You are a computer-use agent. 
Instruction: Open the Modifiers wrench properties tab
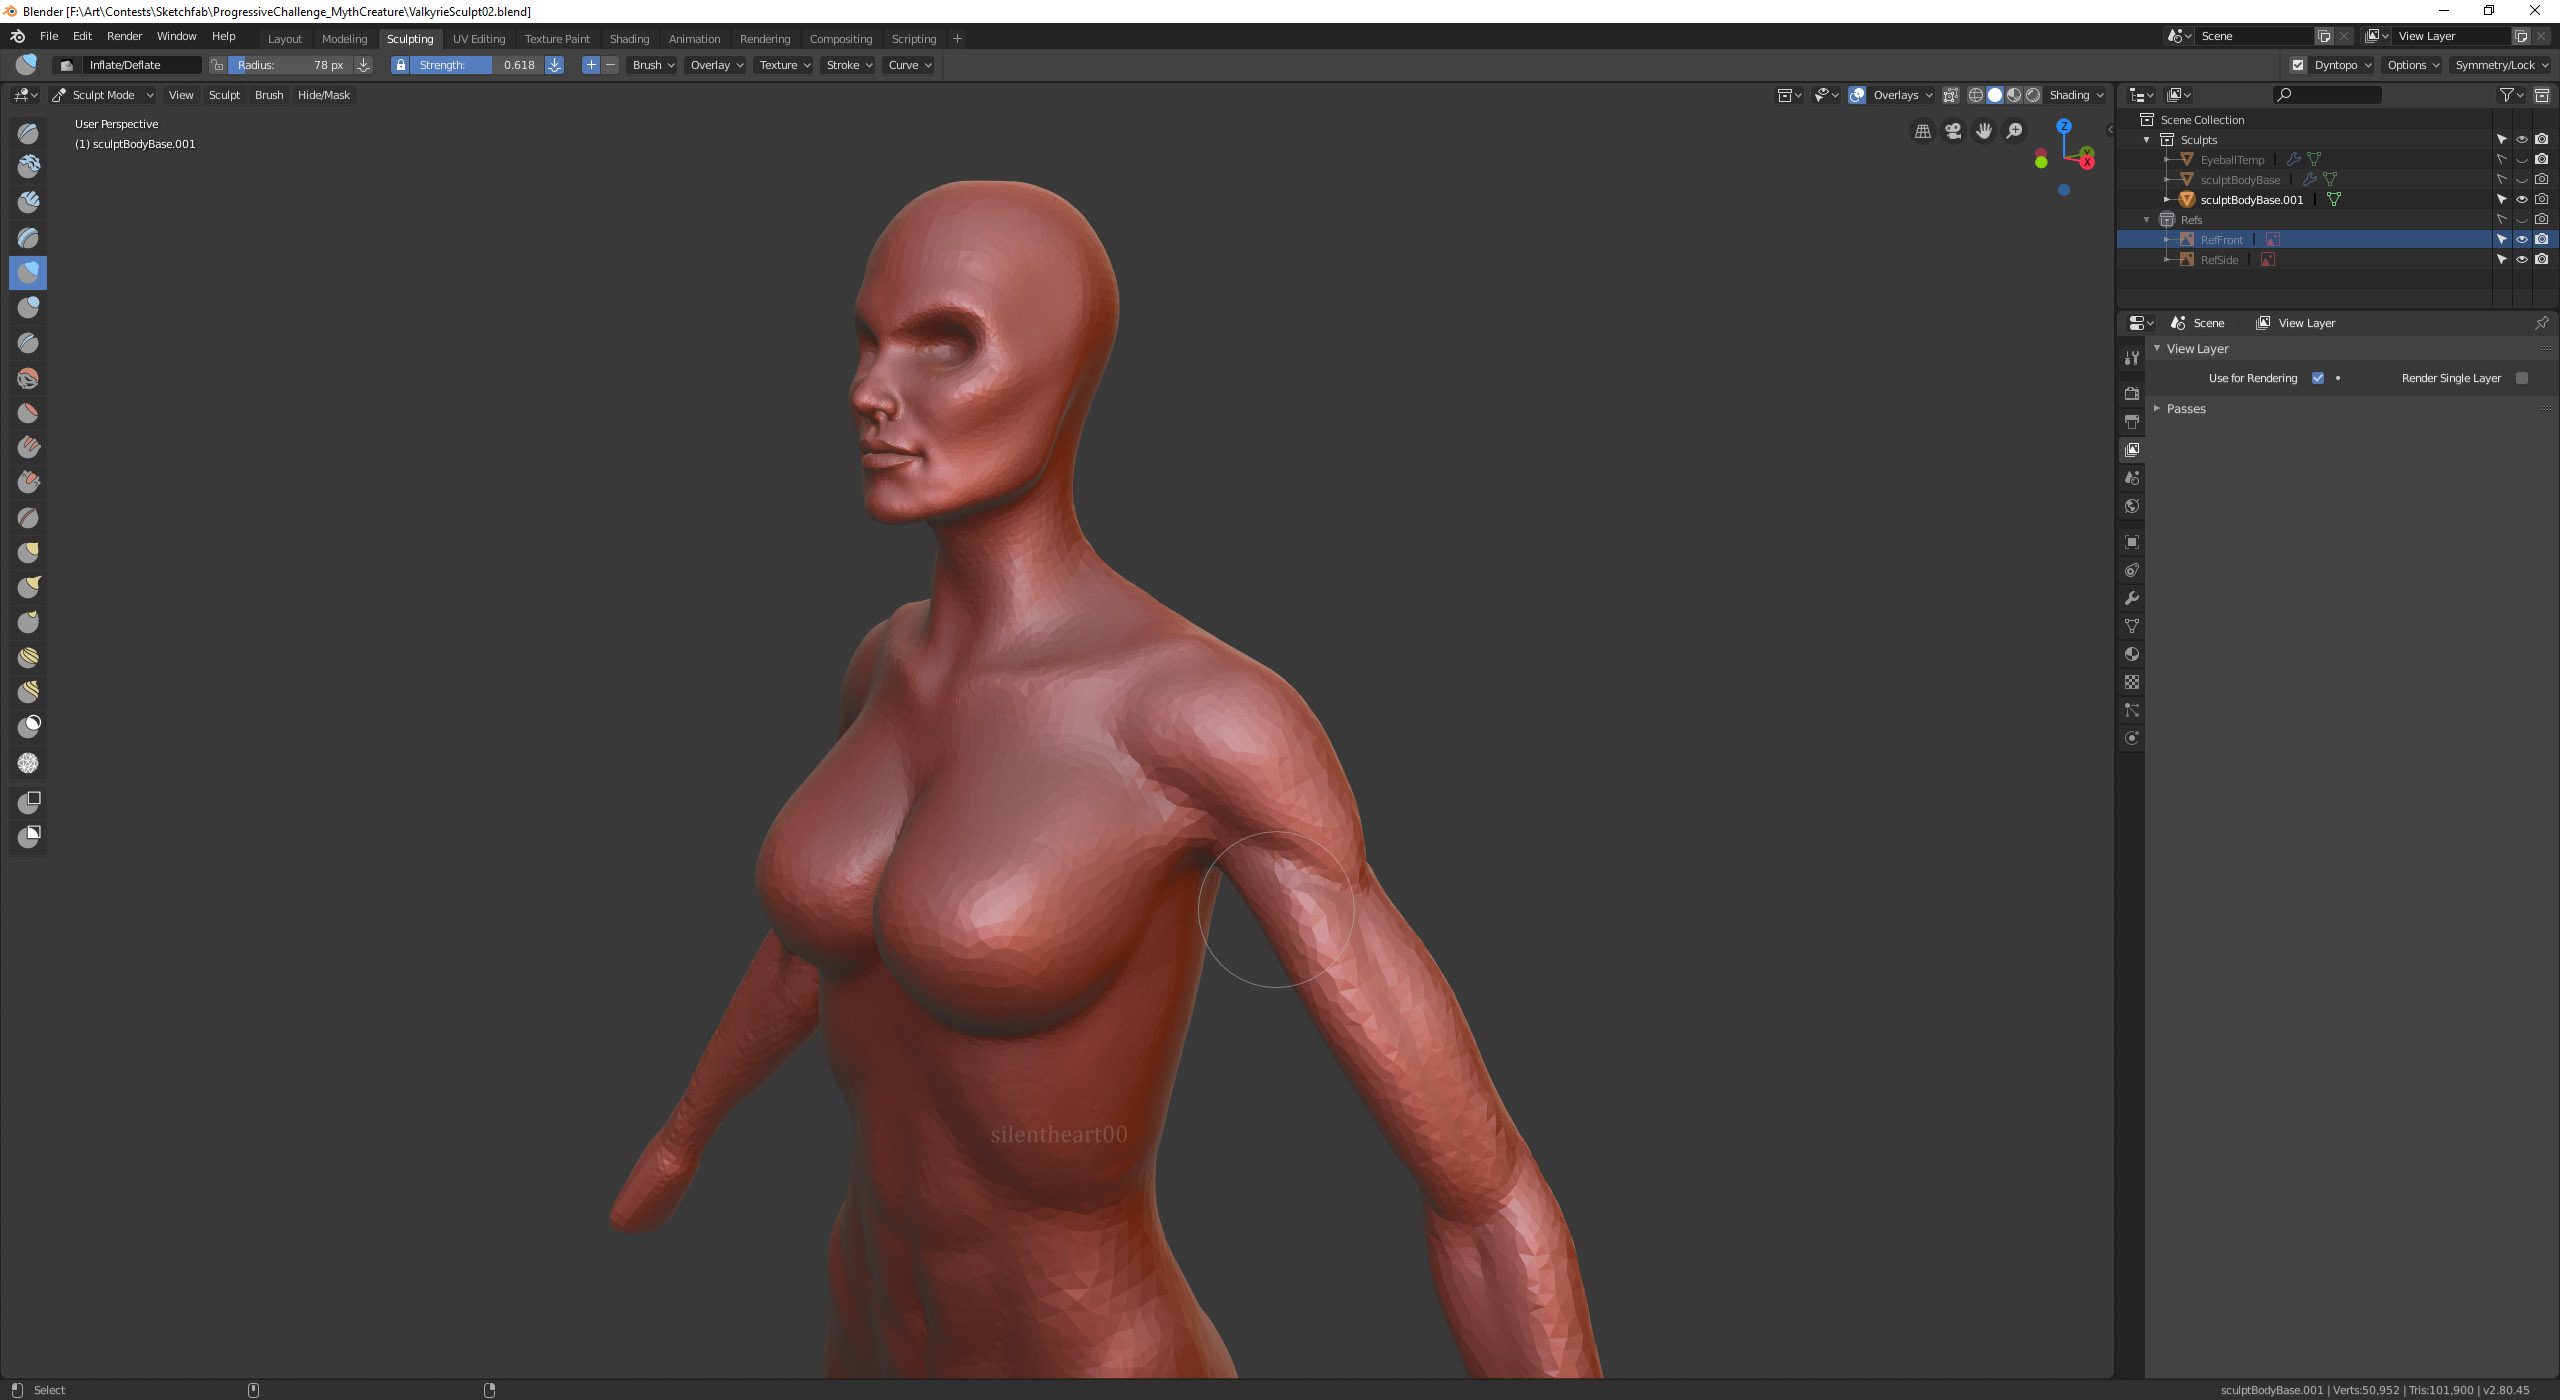2132,598
